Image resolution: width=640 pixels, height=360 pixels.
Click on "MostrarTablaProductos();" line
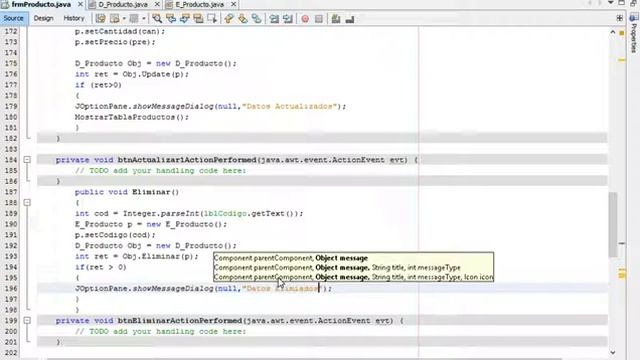tap(132, 117)
